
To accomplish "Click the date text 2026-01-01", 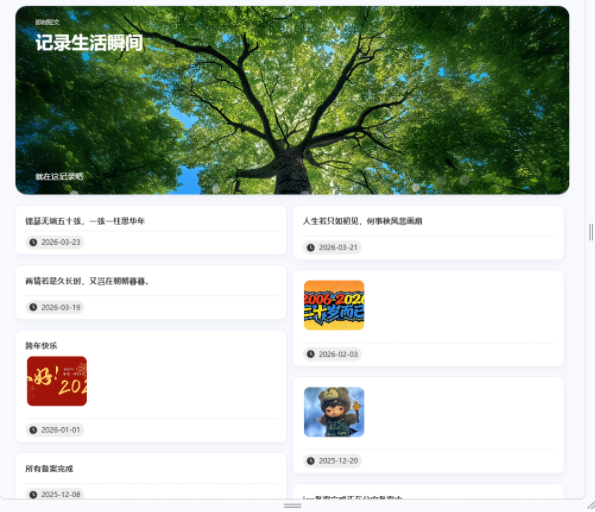I will tap(61, 430).
